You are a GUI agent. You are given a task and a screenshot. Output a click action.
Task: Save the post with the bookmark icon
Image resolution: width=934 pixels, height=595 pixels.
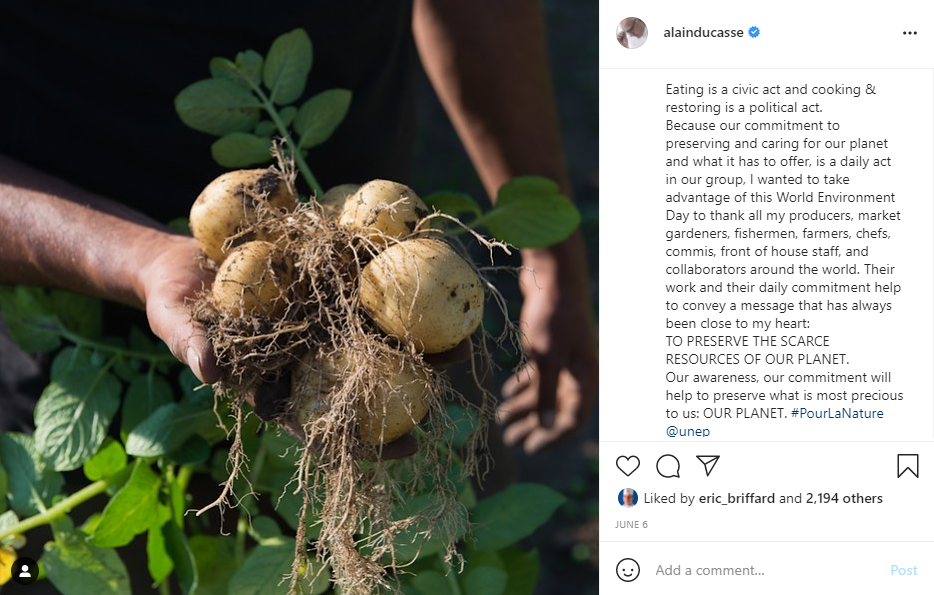[908, 466]
